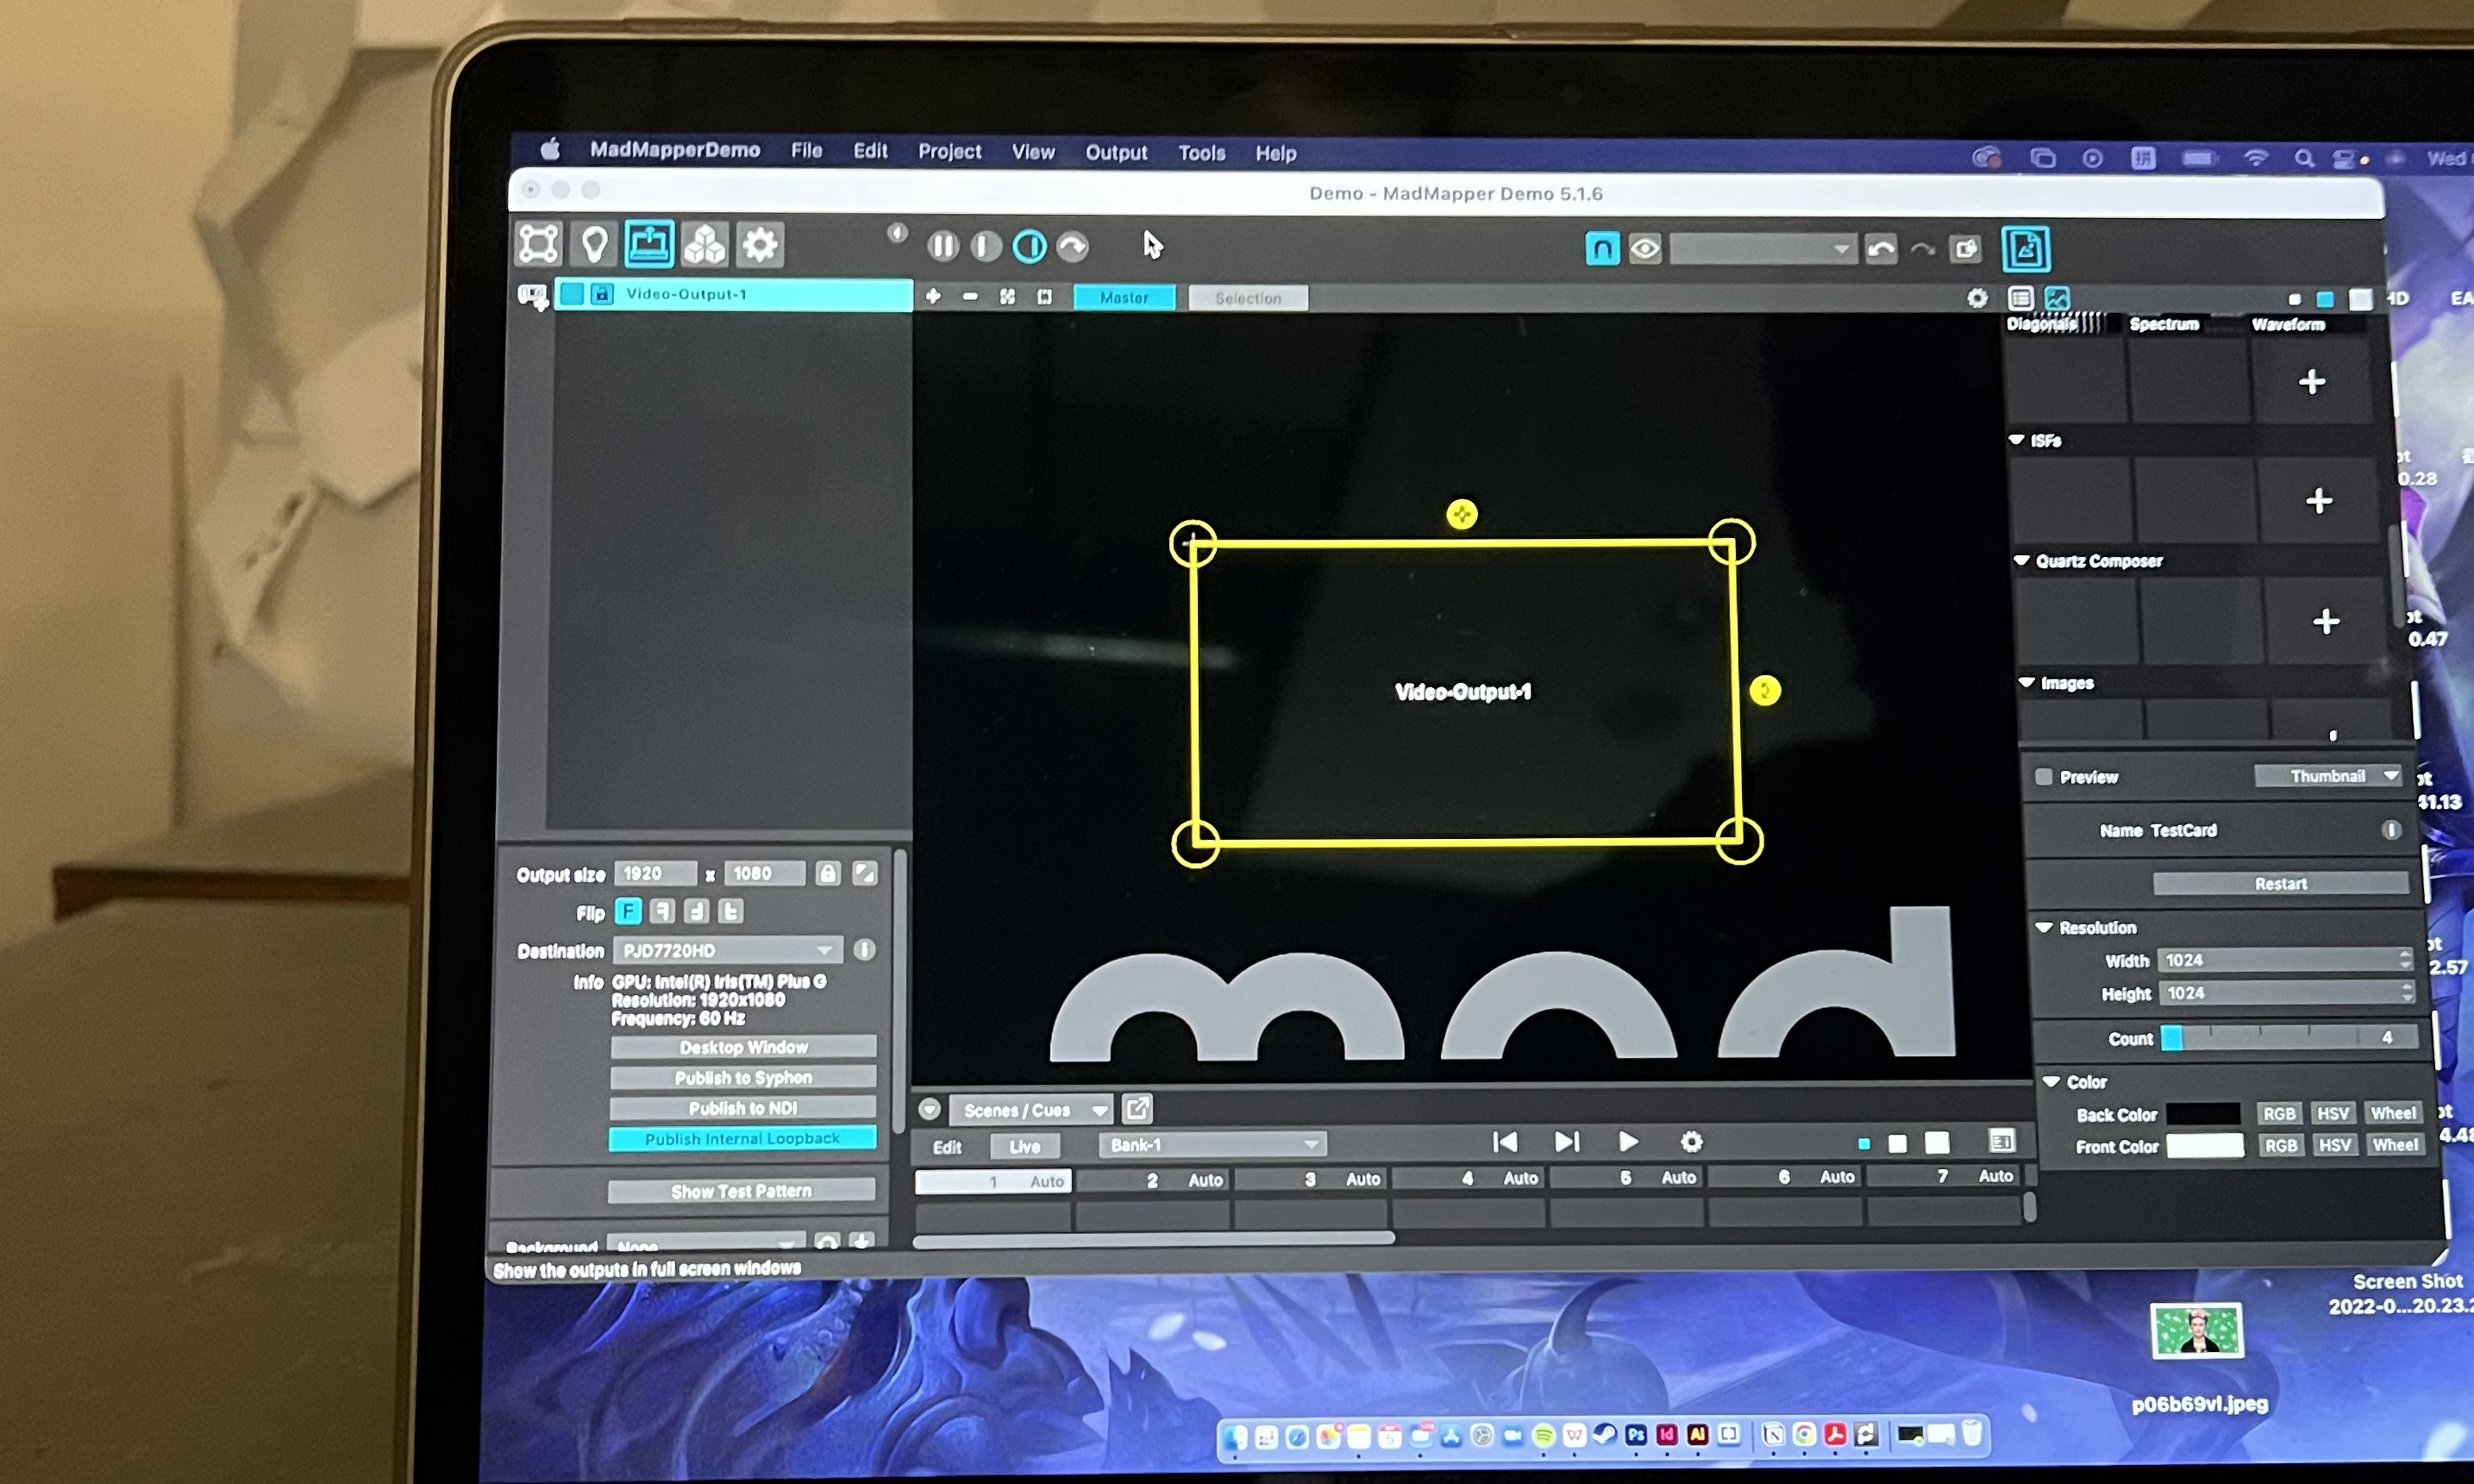Click the Show Test Pattern button

click(x=741, y=1191)
